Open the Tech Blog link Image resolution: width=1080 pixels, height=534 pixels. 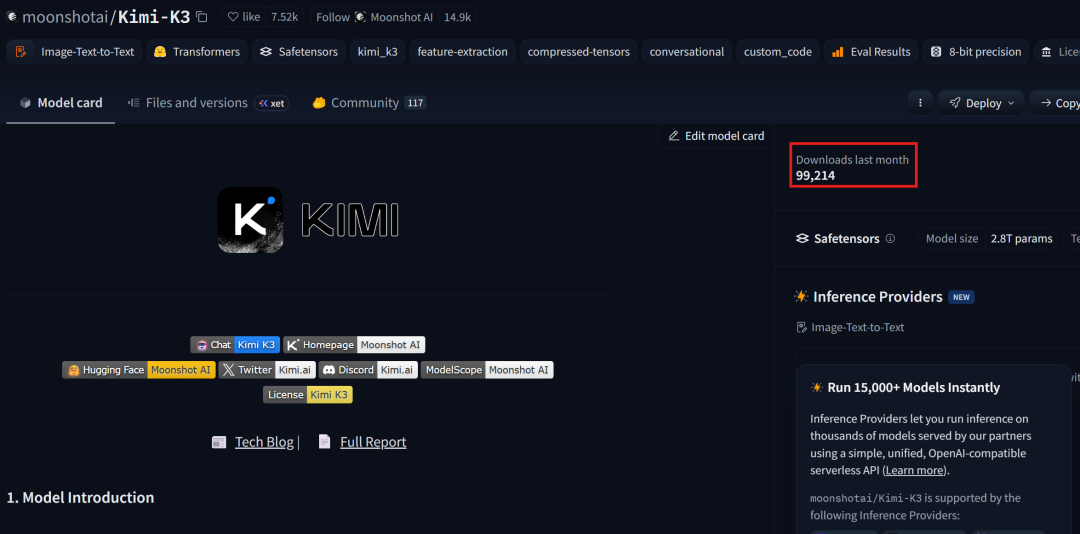(264, 442)
